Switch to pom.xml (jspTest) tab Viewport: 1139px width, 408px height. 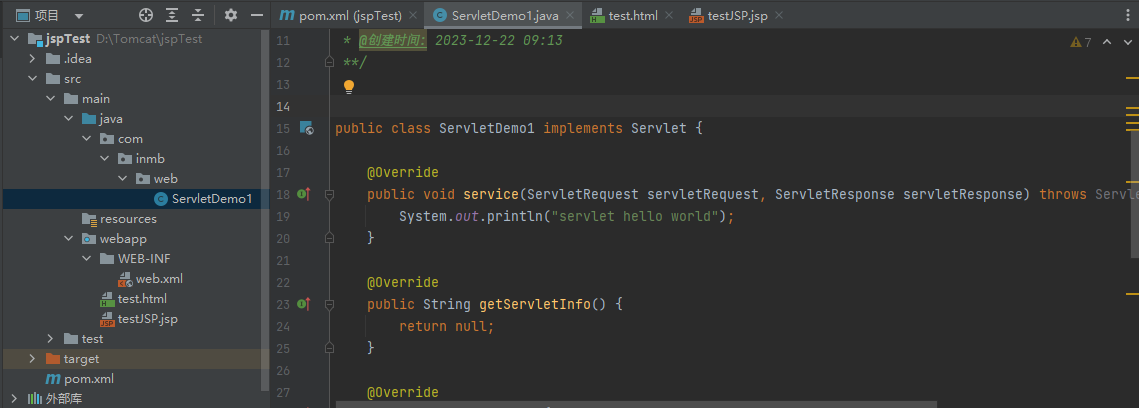342,16
